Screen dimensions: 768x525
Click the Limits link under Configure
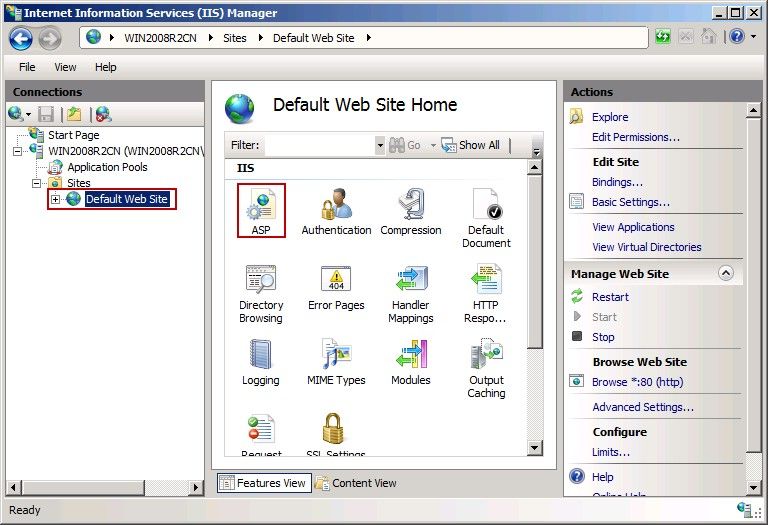pos(611,452)
